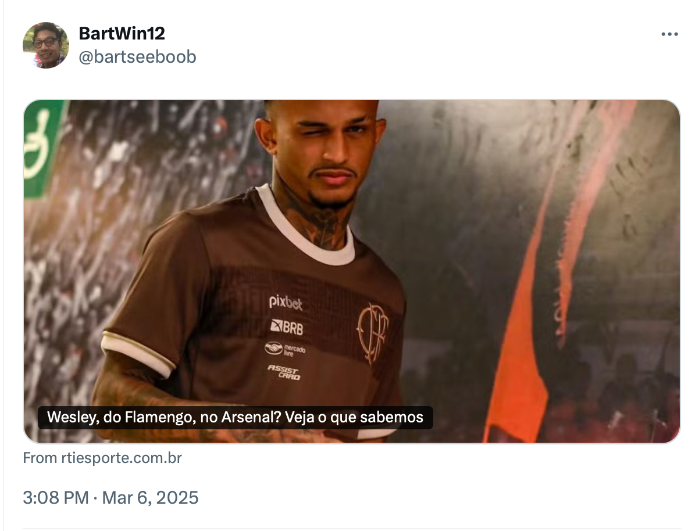
Task: Click the white-striped sleeve cuff
Action: click(138, 354)
